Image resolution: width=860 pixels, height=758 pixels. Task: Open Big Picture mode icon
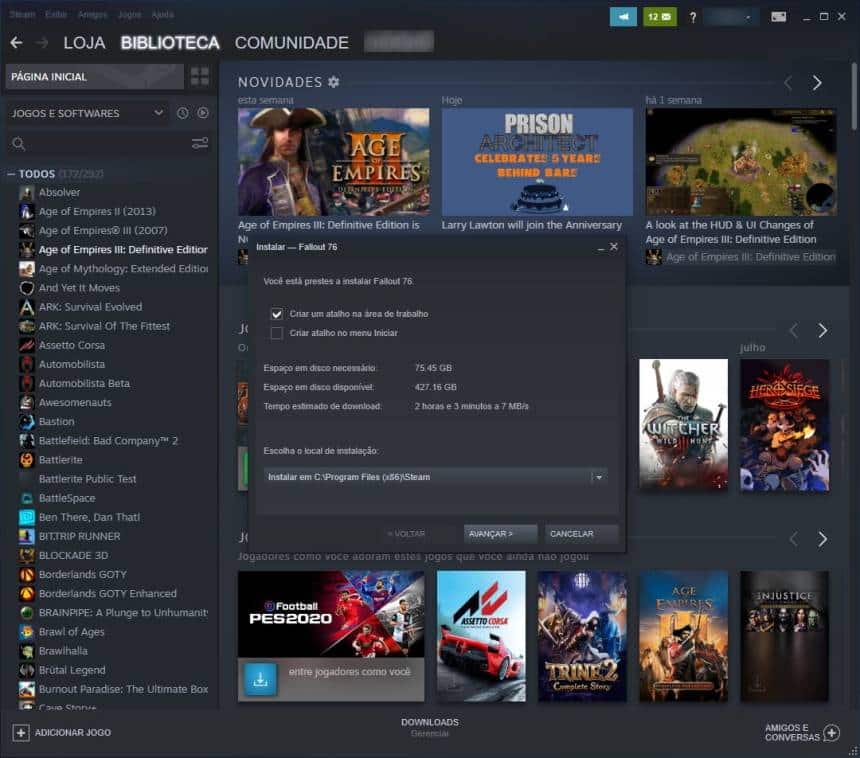(x=778, y=17)
